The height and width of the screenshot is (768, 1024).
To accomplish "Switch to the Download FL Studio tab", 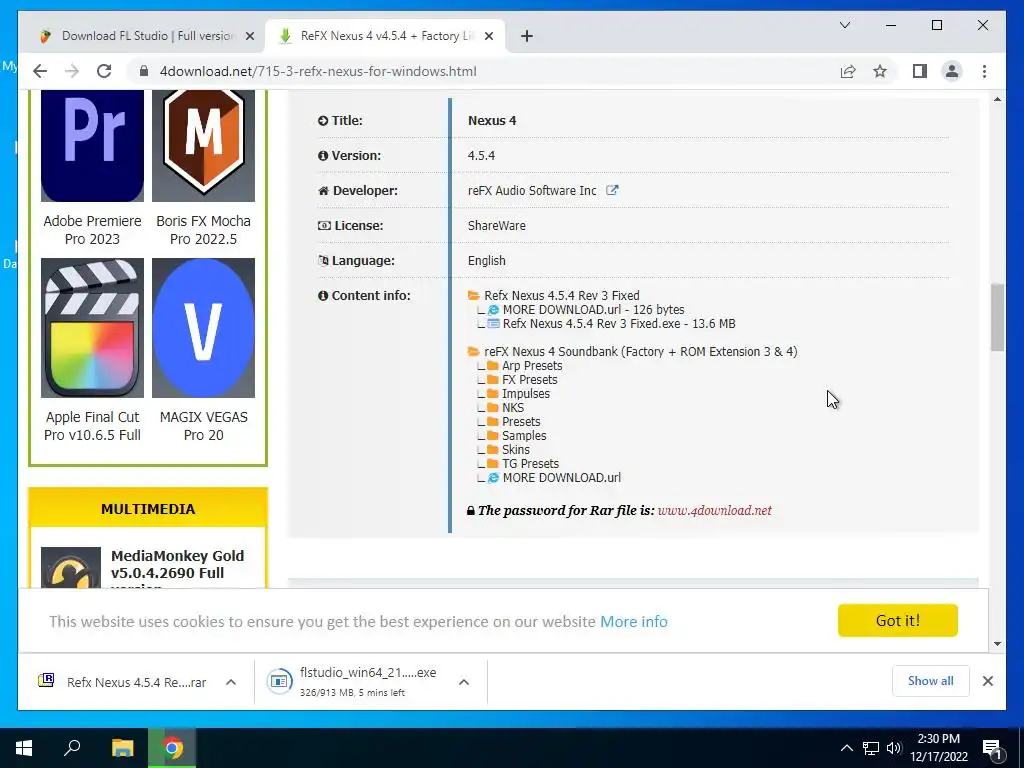I will tap(147, 36).
